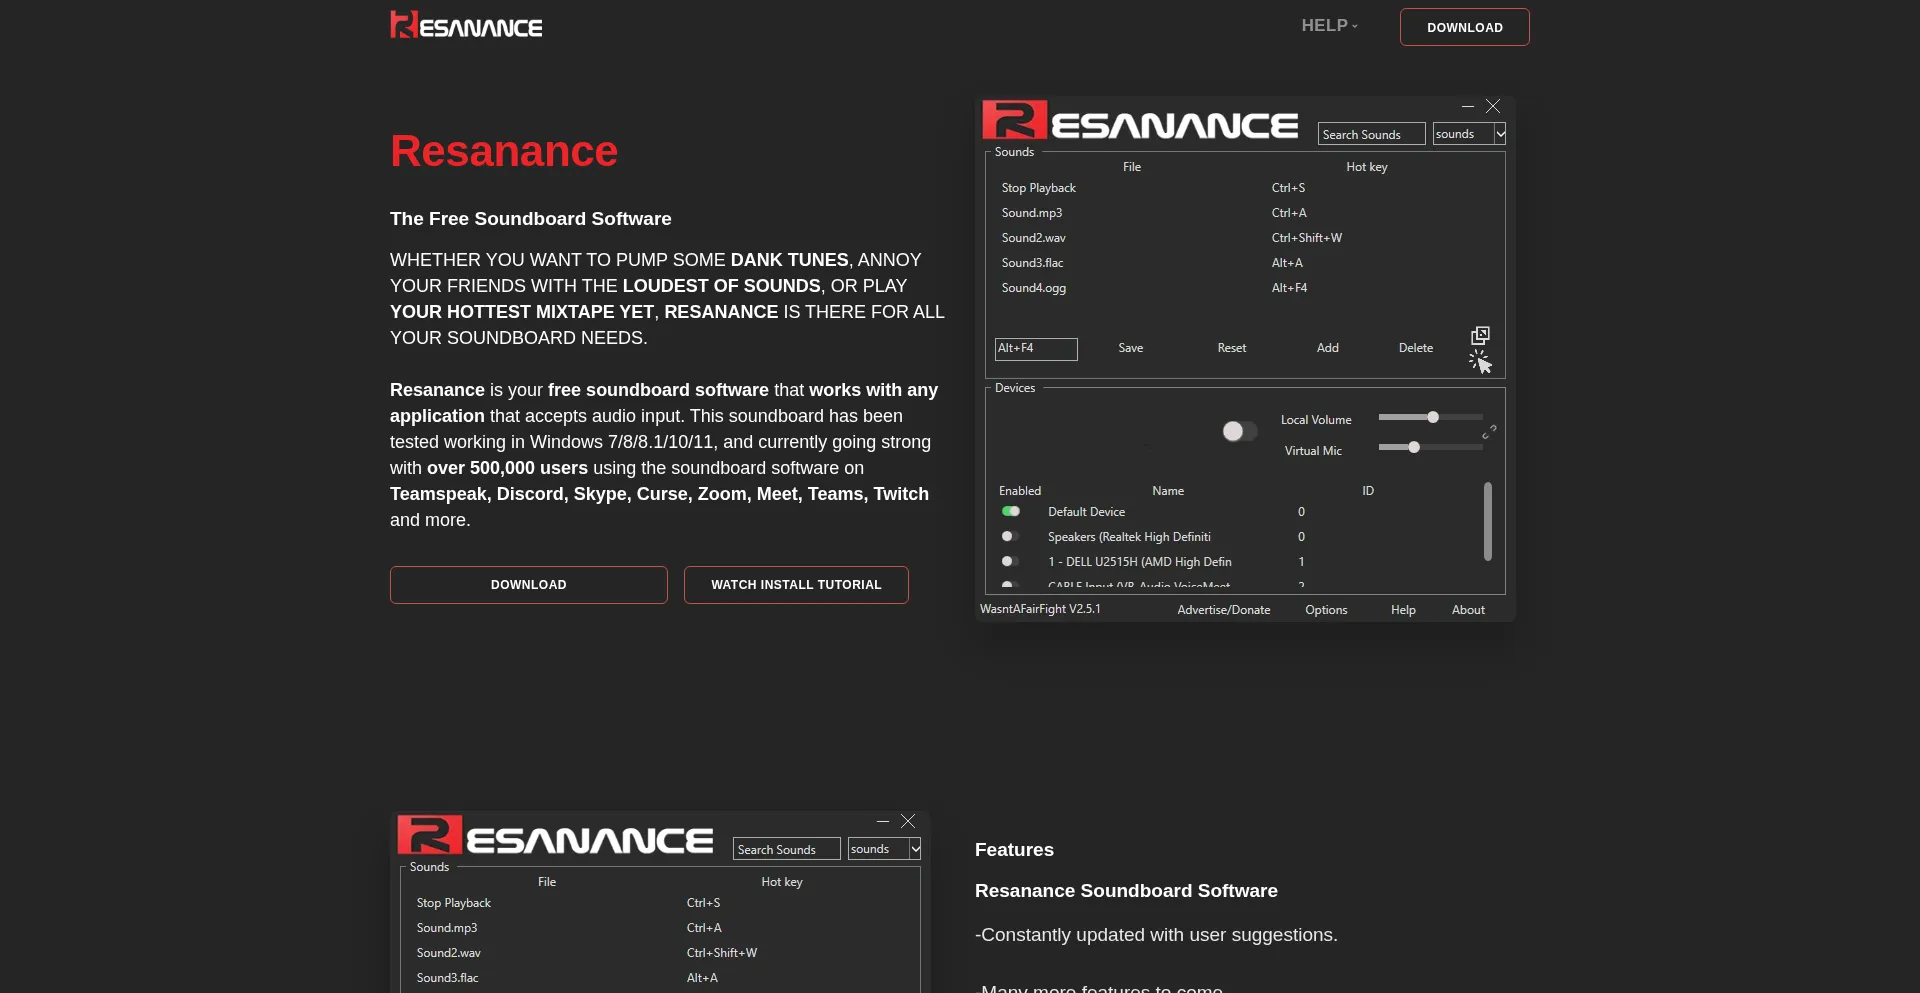
Task: Open the Advertise/Donate menu item
Action: click(x=1223, y=610)
